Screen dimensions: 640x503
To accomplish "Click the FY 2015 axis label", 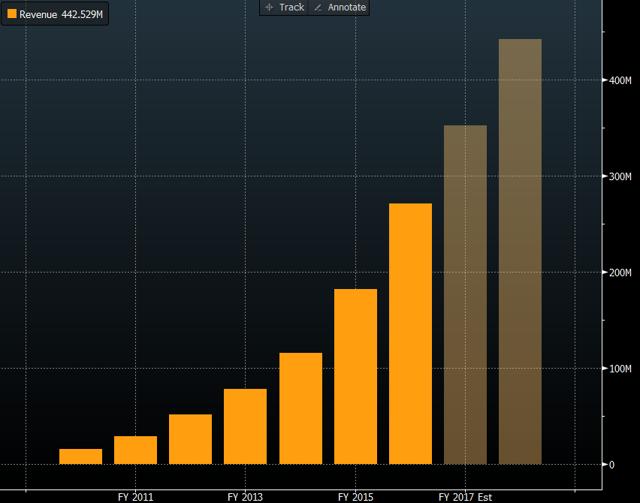I will (x=356, y=497).
